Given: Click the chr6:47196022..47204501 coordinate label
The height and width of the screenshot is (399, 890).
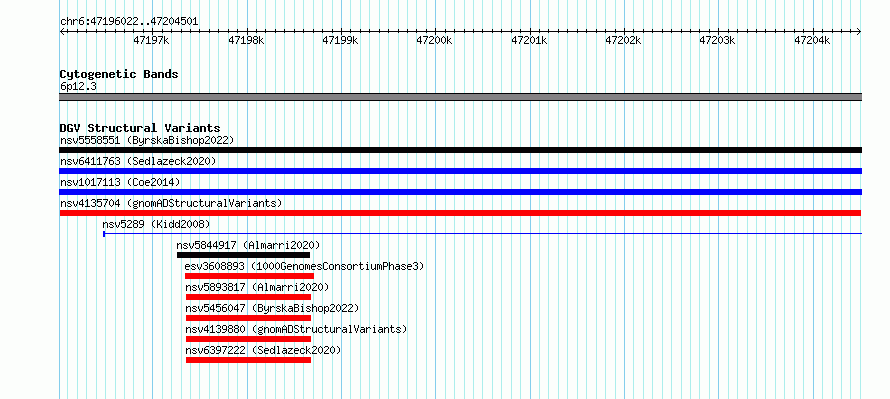Looking at the screenshot, I should click(x=129, y=22).
